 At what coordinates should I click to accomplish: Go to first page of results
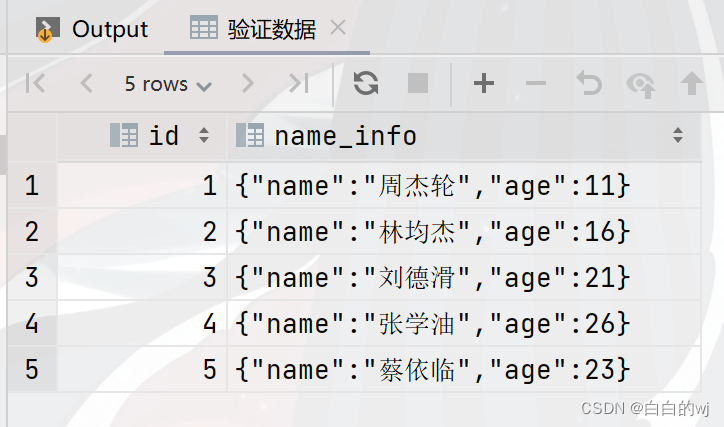(x=35, y=84)
